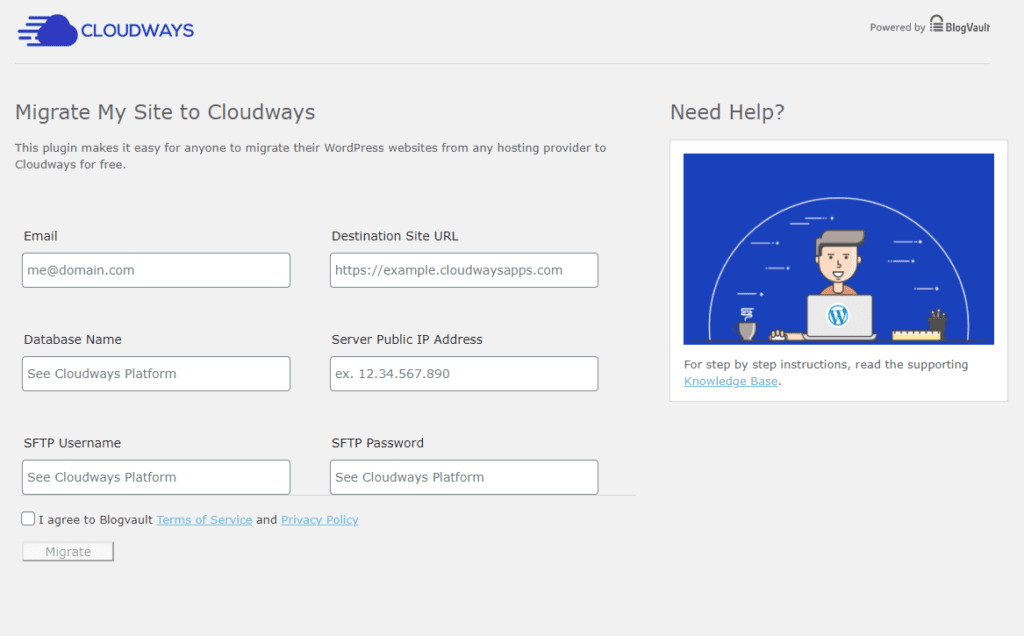The width and height of the screenshot is (1024, 636).
Task: Open the Privacy Policy link
Action: click(320, 520)
